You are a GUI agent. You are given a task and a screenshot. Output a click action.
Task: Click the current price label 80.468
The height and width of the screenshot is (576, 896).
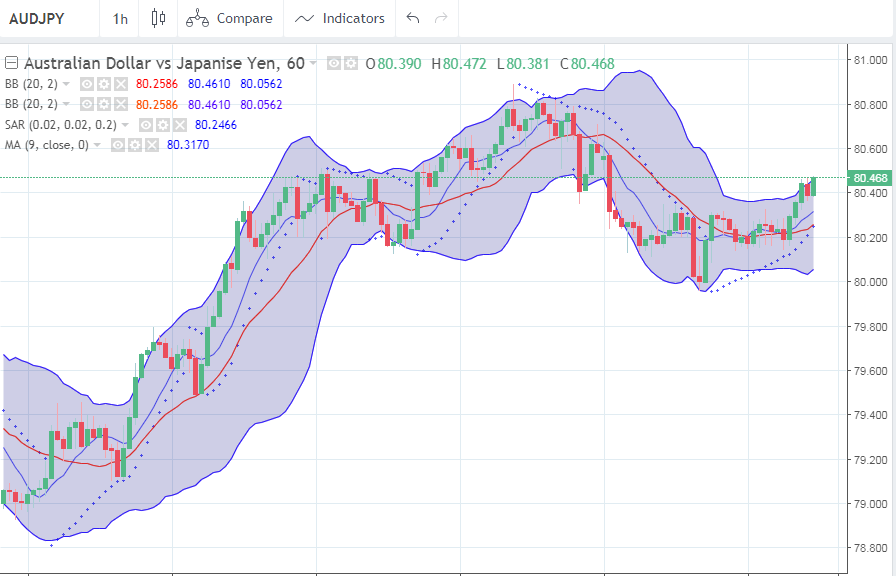(x=868, y=178)
